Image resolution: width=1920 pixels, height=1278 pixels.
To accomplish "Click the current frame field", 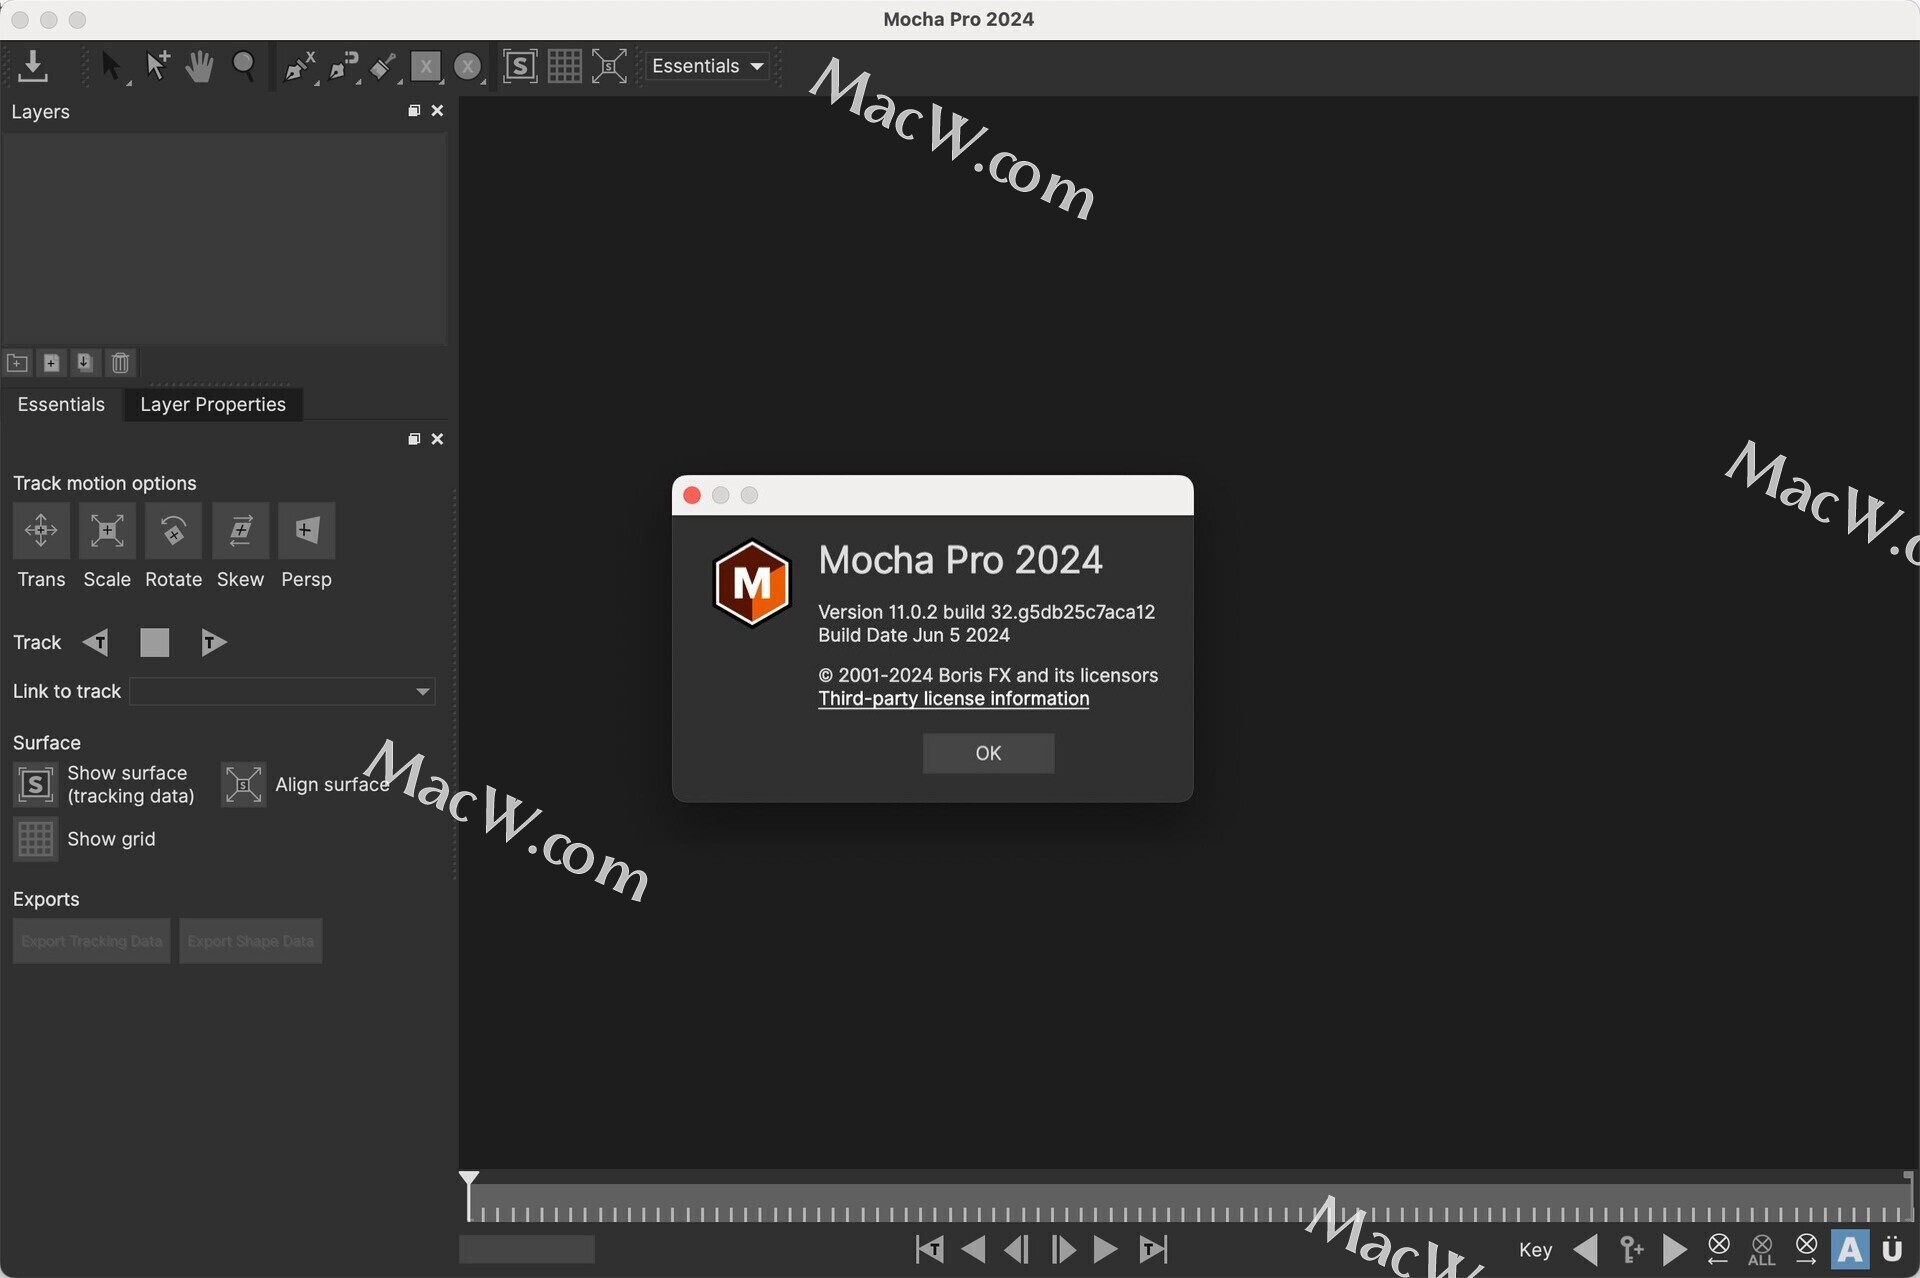I will [x=527, y=1249].
